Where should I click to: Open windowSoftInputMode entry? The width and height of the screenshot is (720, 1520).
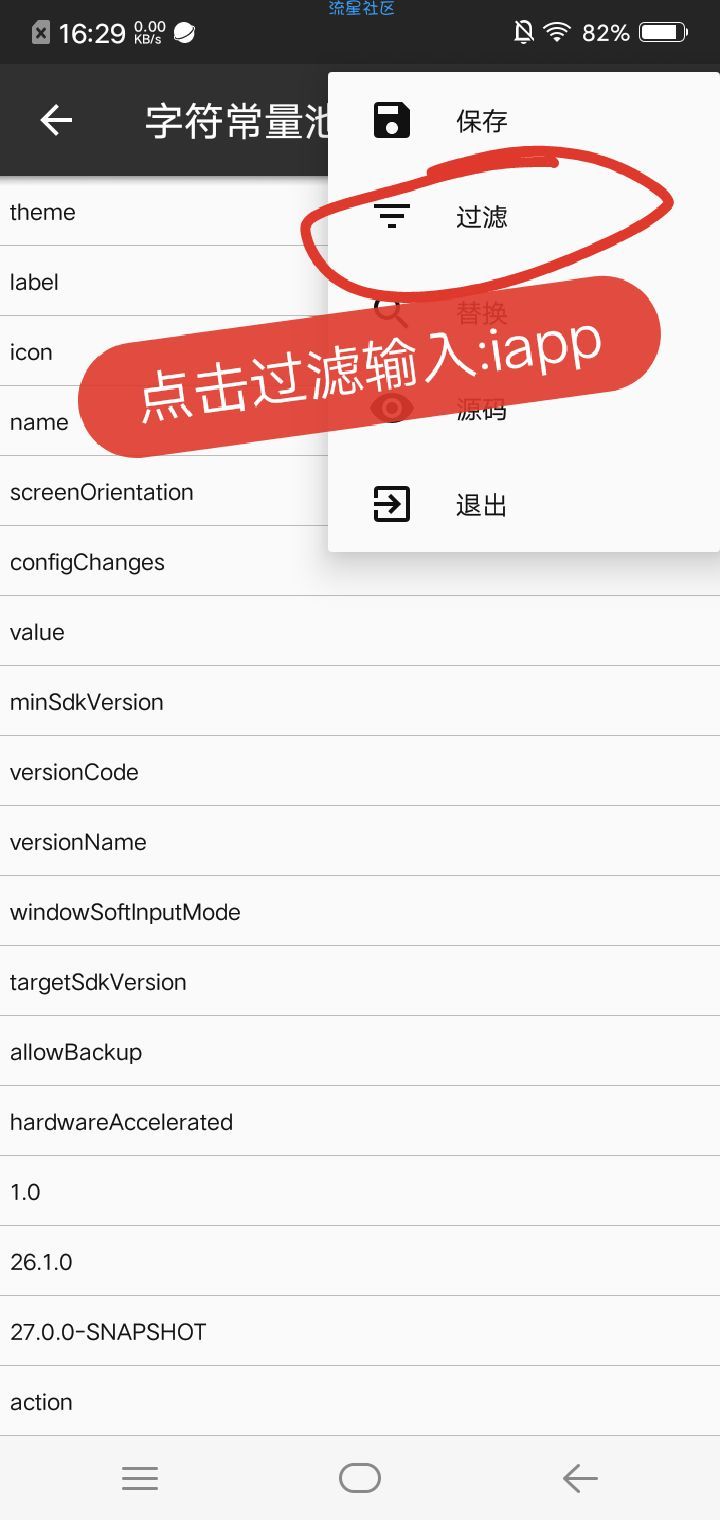[360, 912]
